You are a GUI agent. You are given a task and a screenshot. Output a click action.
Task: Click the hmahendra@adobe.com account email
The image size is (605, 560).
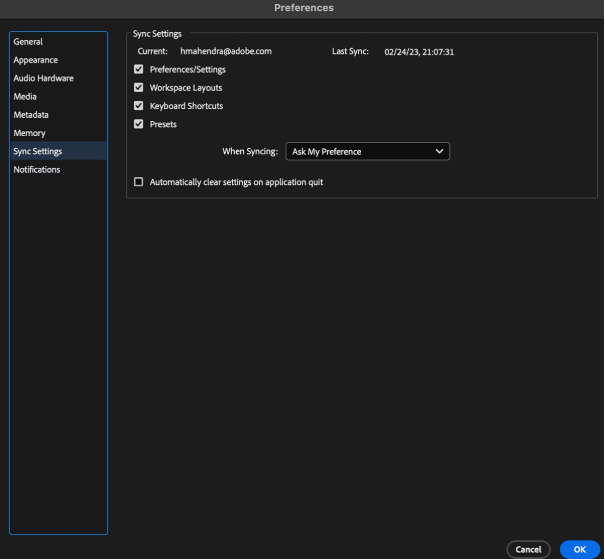(x=226, y=51)
